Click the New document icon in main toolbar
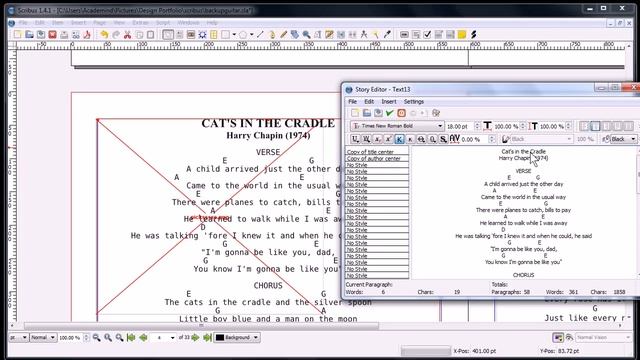 click(18, 35)
